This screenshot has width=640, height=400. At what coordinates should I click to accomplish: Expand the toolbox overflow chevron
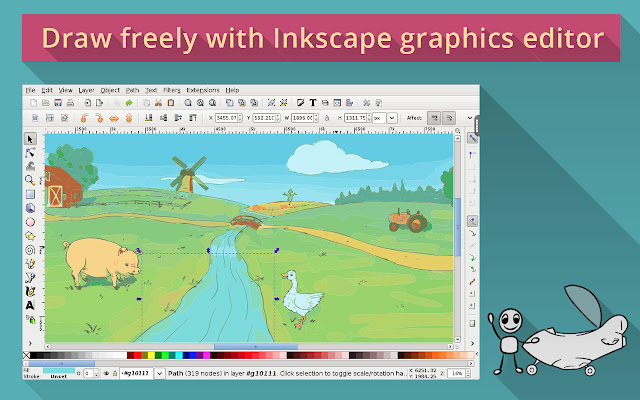pos(30,343)
